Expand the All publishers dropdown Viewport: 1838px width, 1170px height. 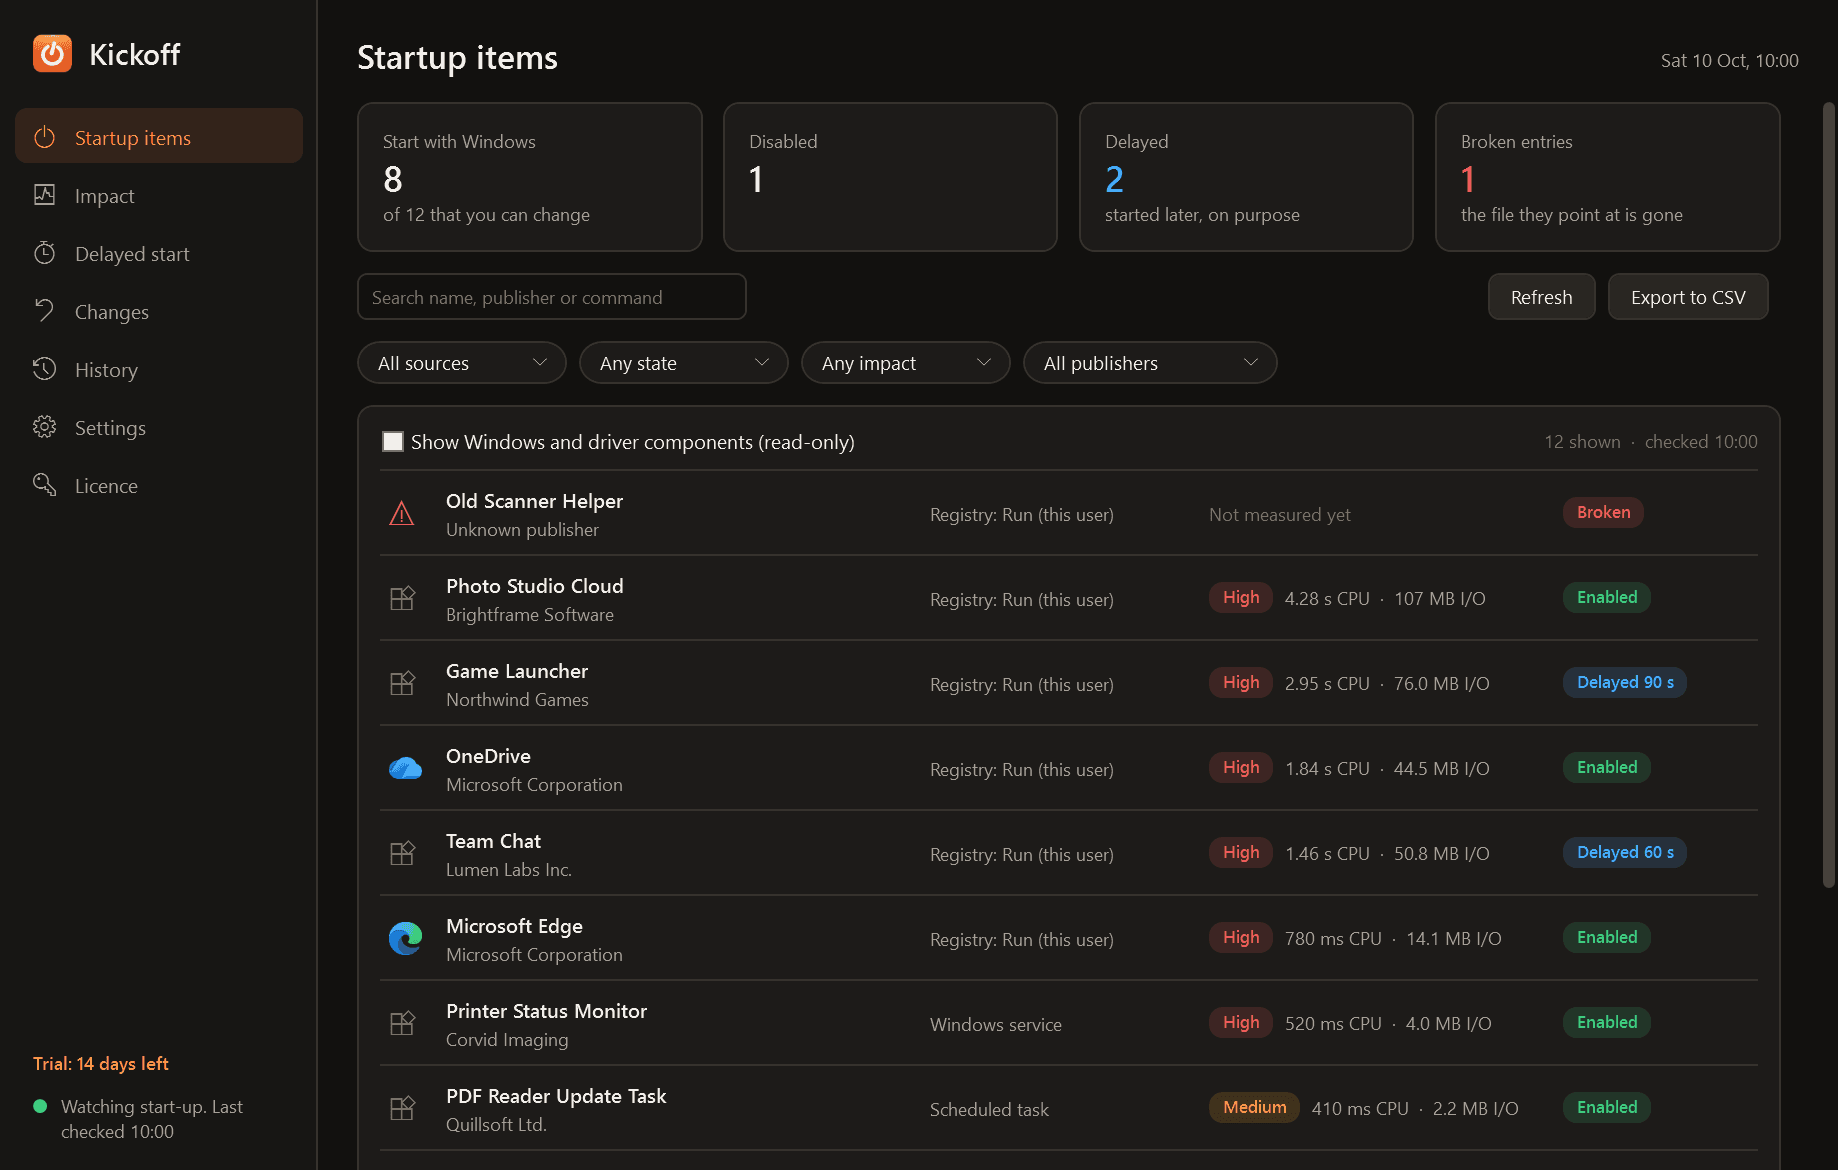pos(1150,363)
